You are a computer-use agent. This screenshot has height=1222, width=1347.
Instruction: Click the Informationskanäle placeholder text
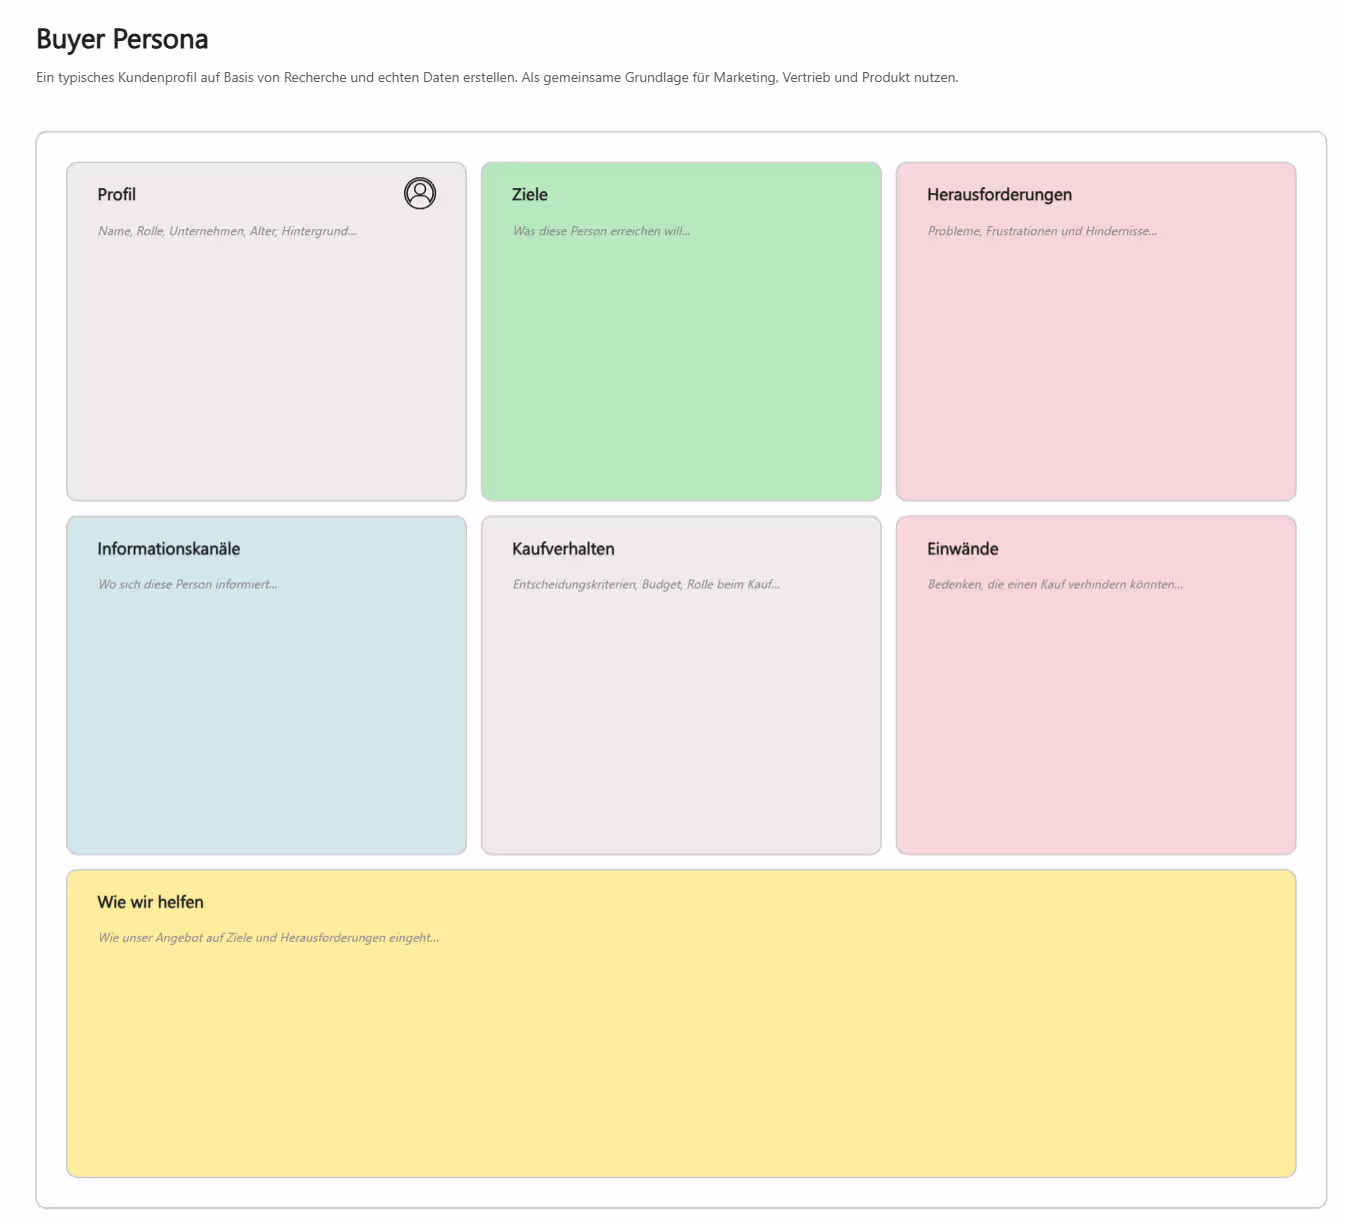pos(188,584)
